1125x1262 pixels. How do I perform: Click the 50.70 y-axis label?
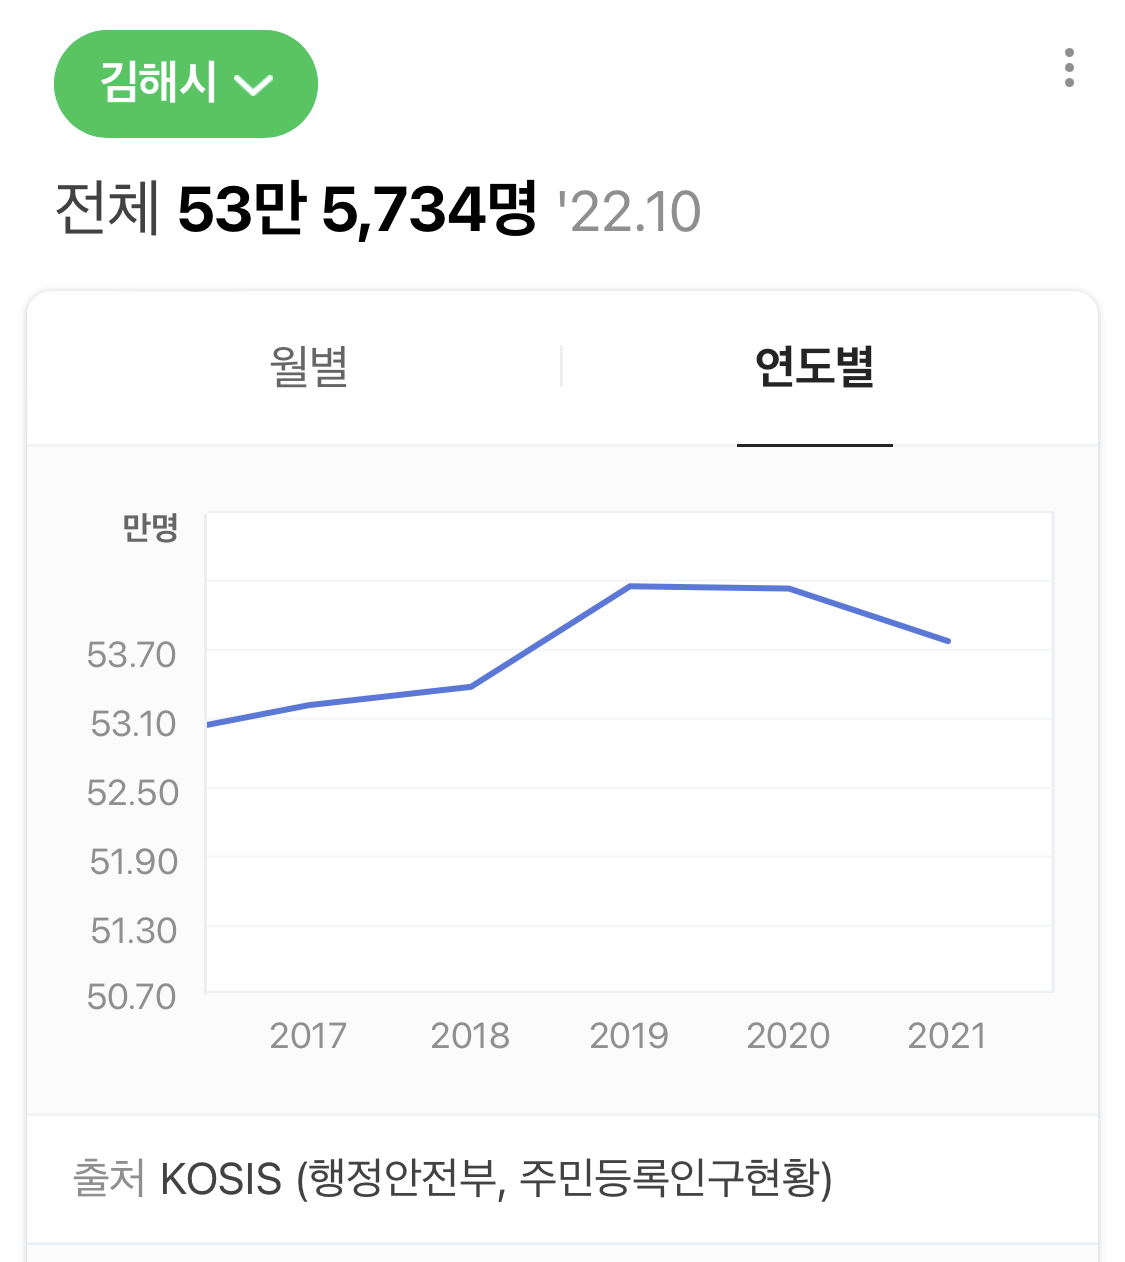pyautogui.click(x=132, y=996)
